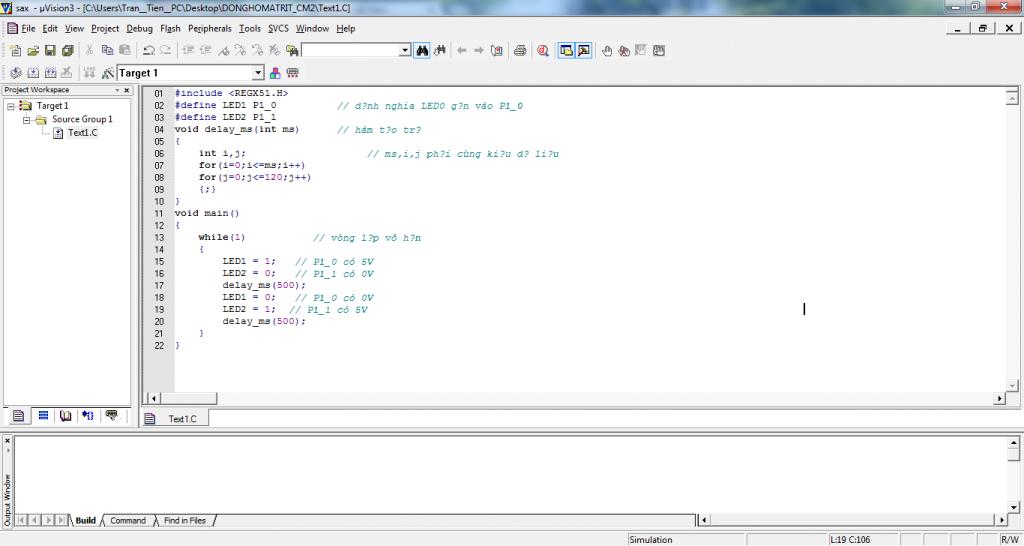This screenshot has width=1024, height=546.
Task: Switch to the Functions workspace tab
Action: pyautogui.click(x=88, y=415)
